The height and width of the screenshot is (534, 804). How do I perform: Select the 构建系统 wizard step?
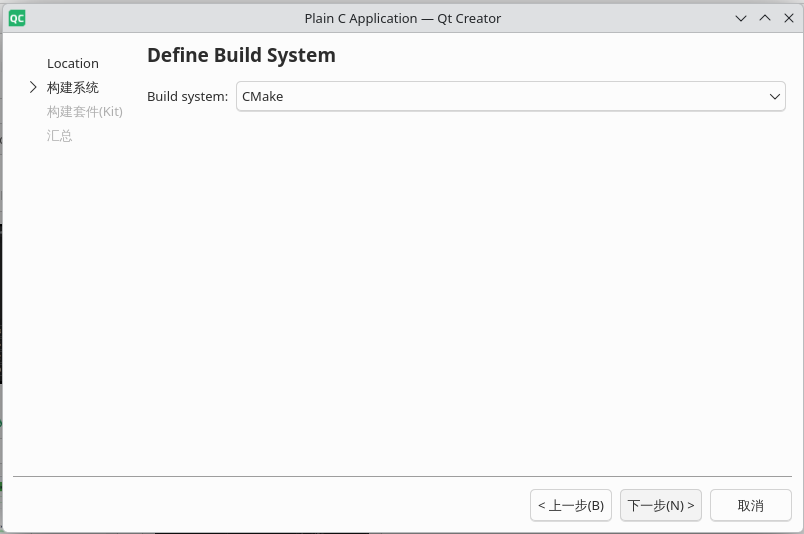tap(73, 88)
